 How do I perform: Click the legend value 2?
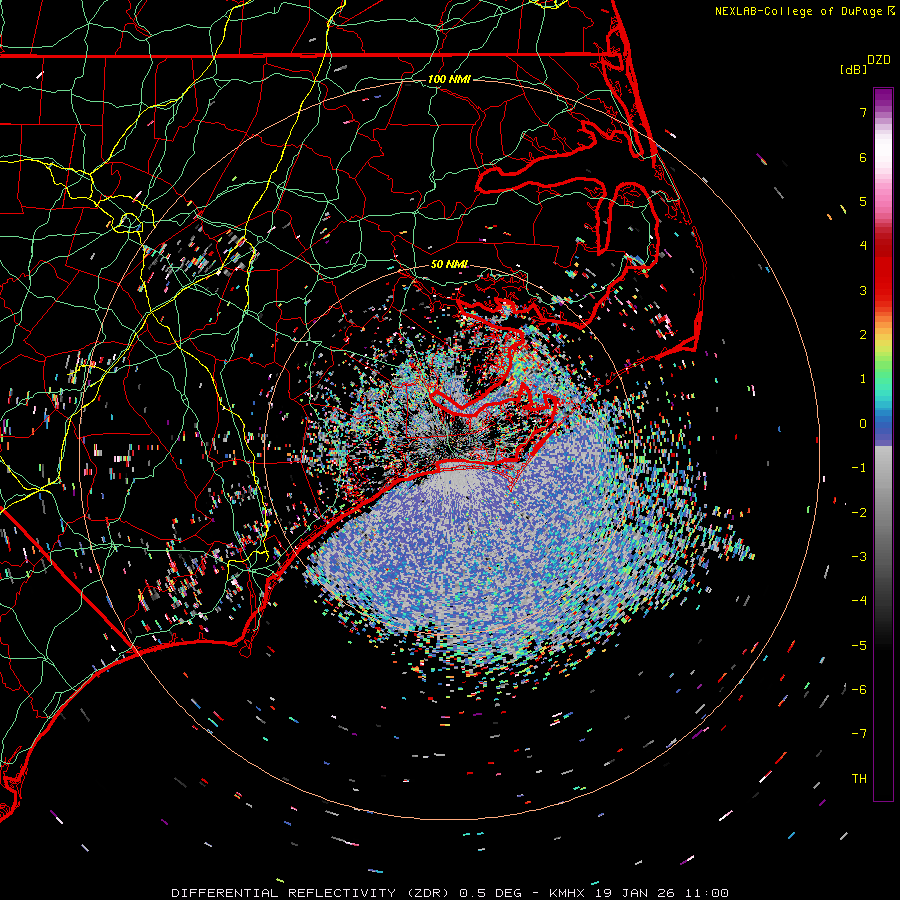(x=863, y=335)
